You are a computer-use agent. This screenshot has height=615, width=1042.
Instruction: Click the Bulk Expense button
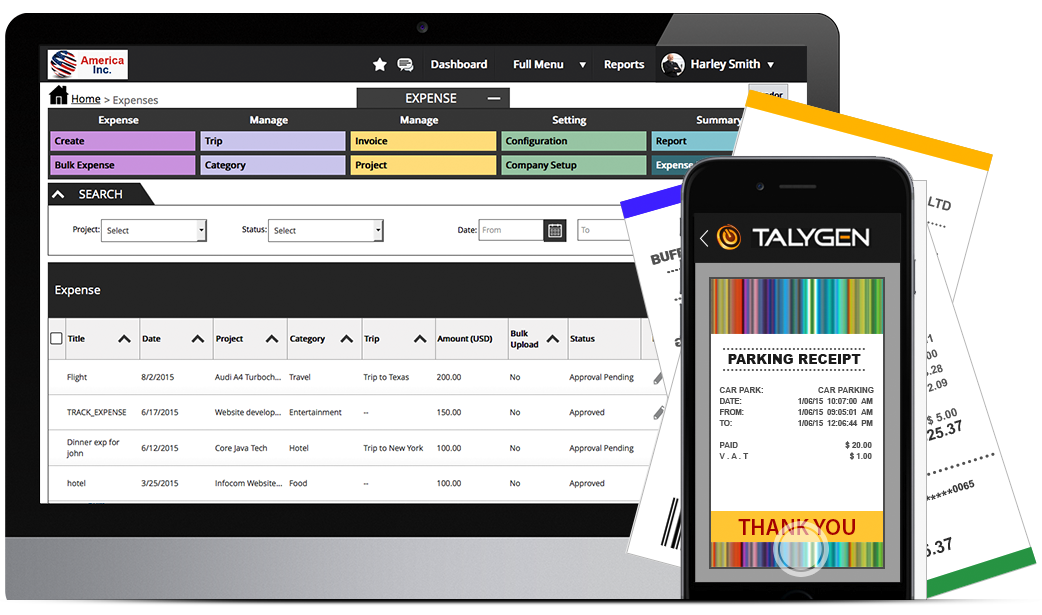pos(123,165)
